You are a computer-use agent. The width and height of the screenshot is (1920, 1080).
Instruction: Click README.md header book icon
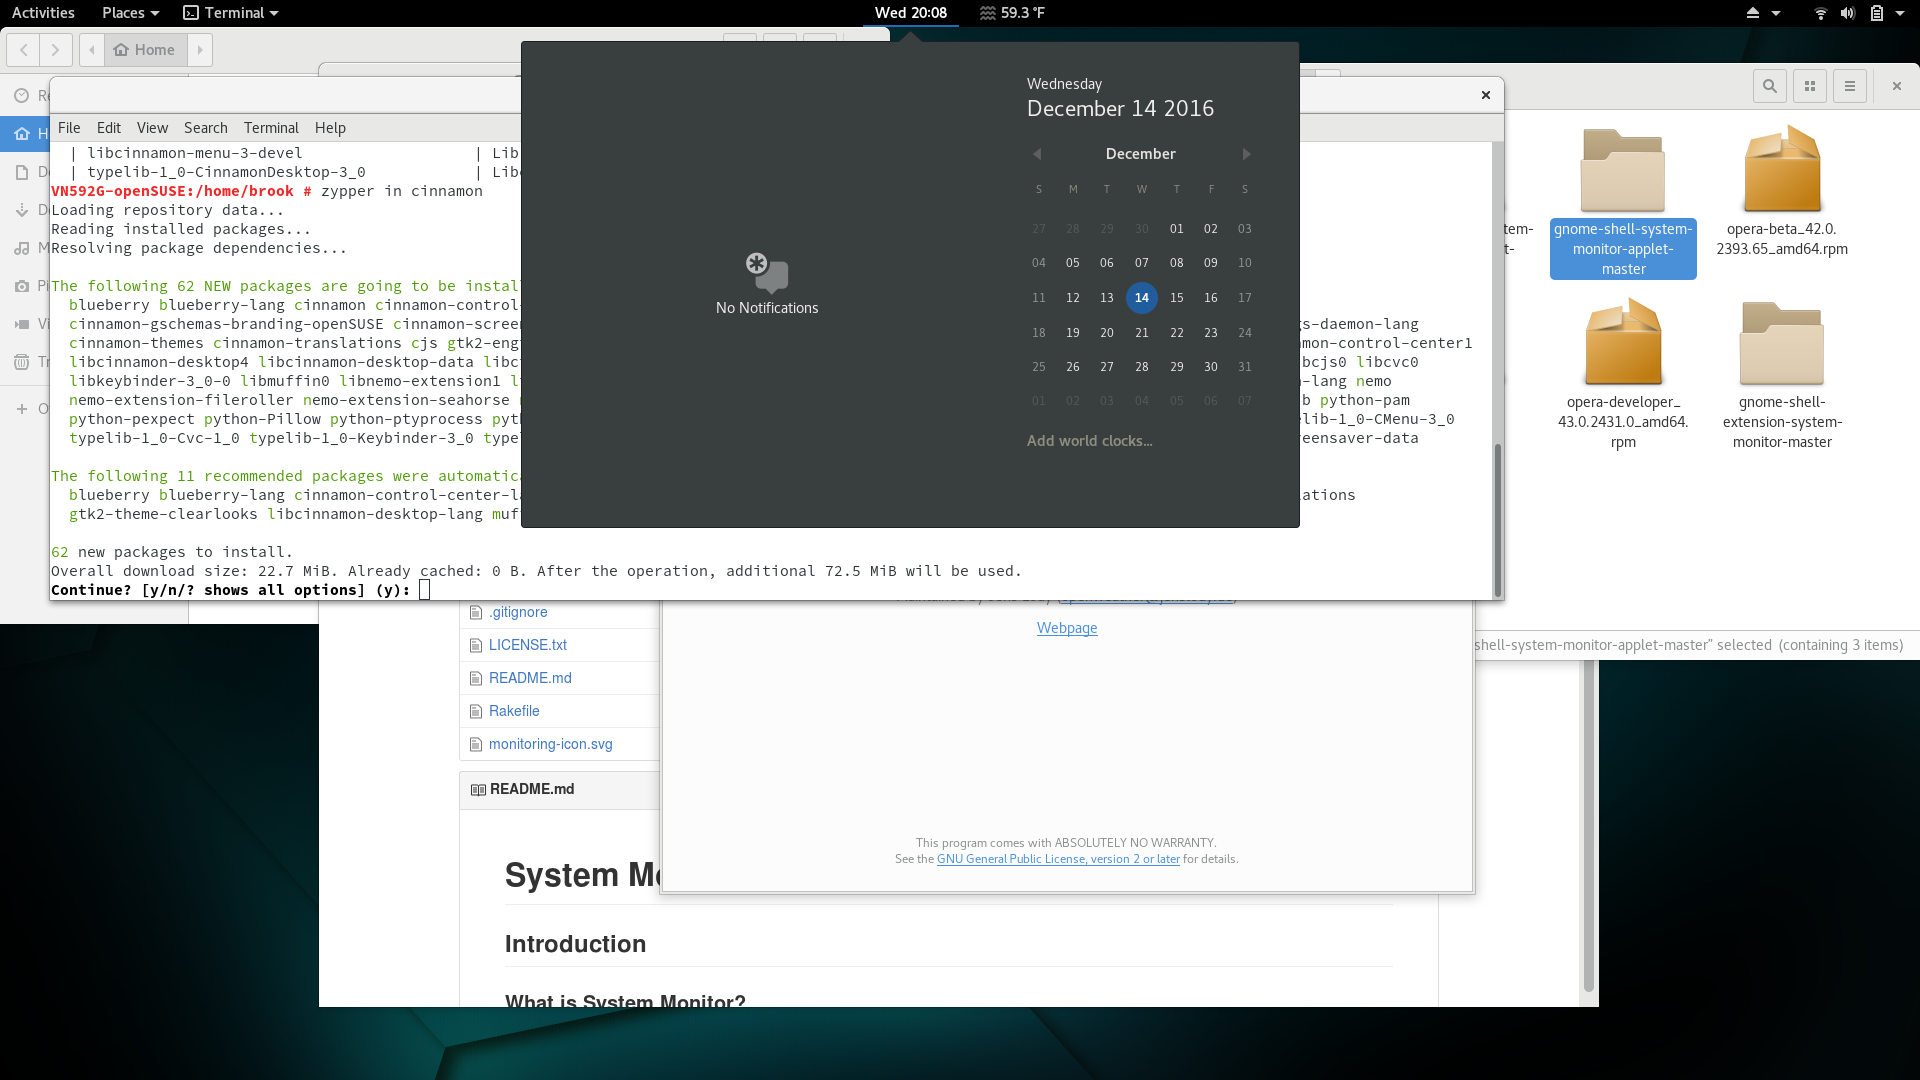(x=478, y=790)
